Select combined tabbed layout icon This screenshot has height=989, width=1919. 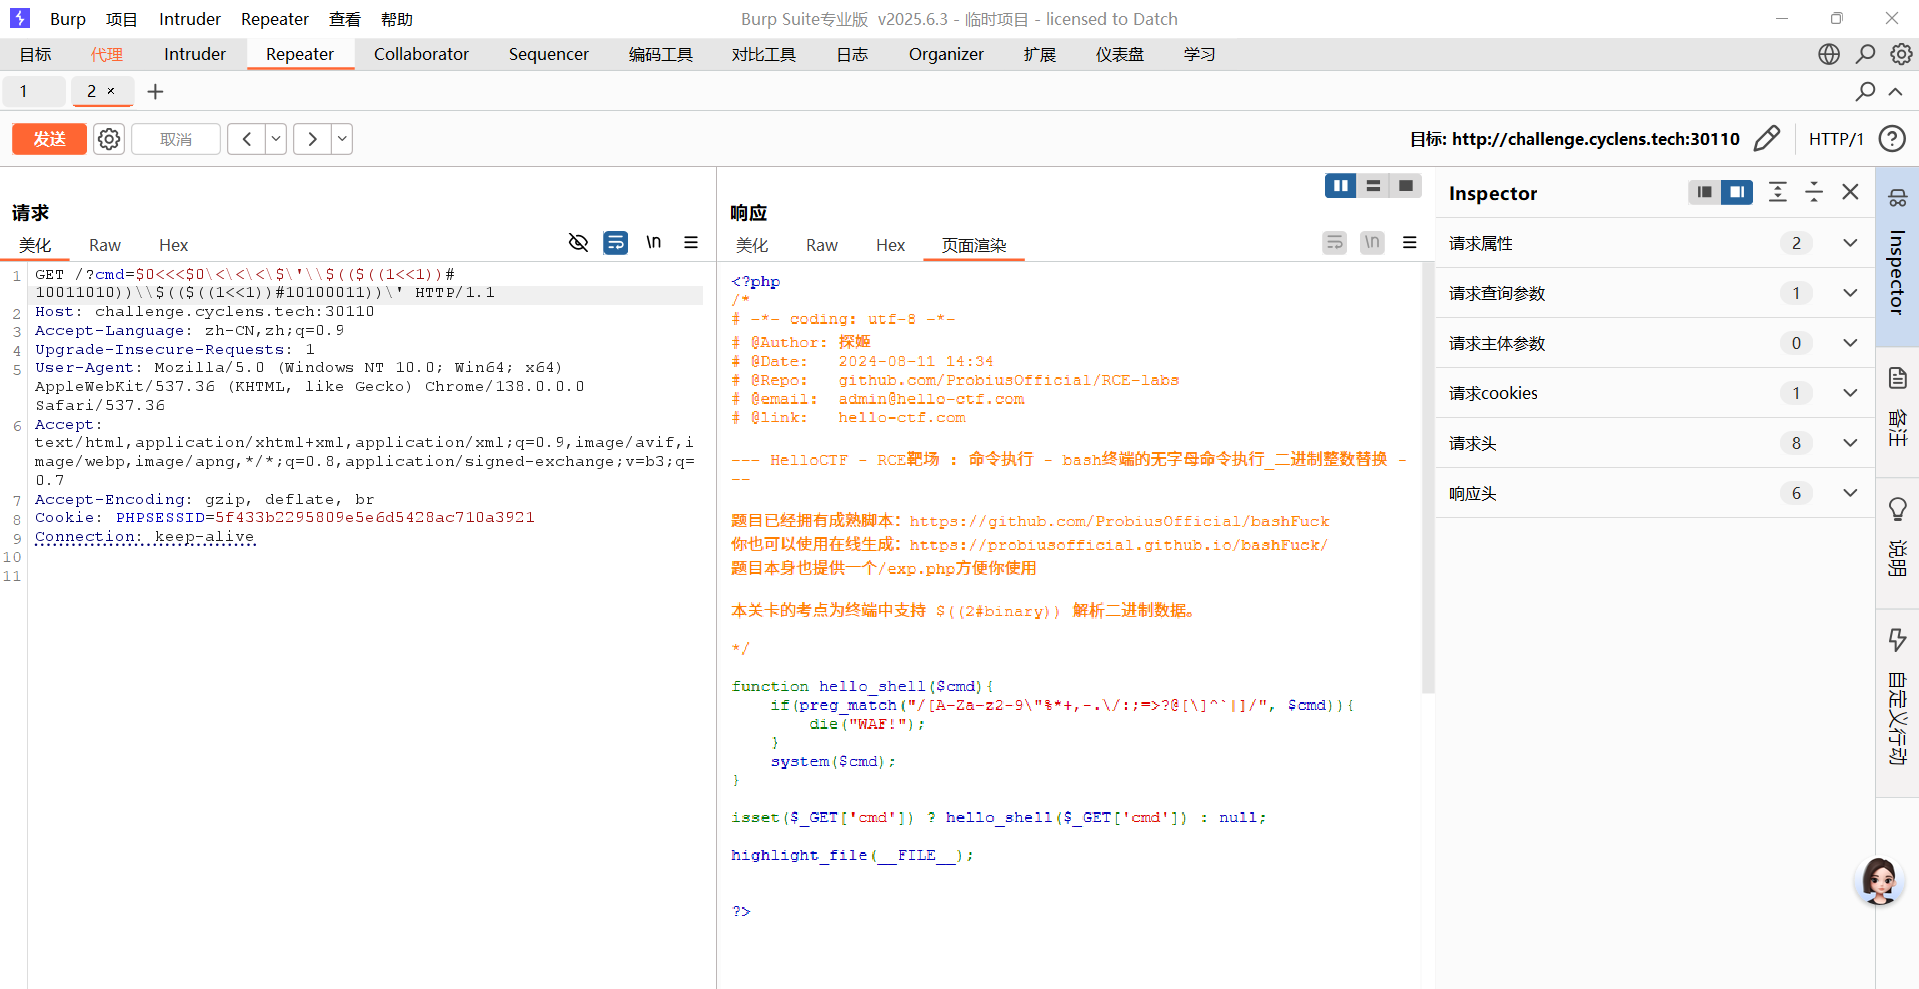(1406, 186)
